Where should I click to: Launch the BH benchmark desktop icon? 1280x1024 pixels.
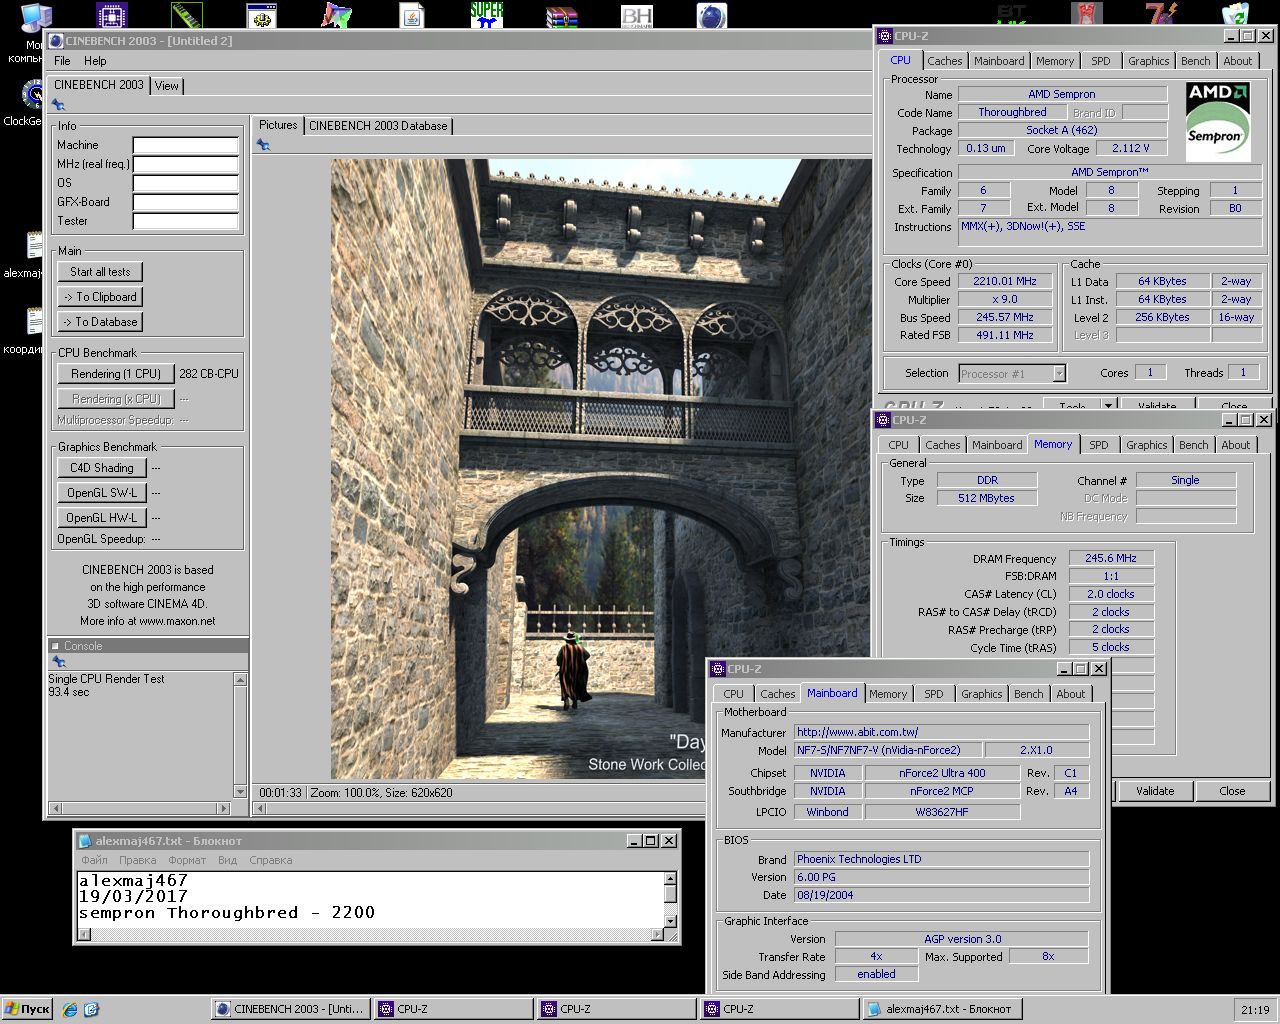[x=636, y=15]
